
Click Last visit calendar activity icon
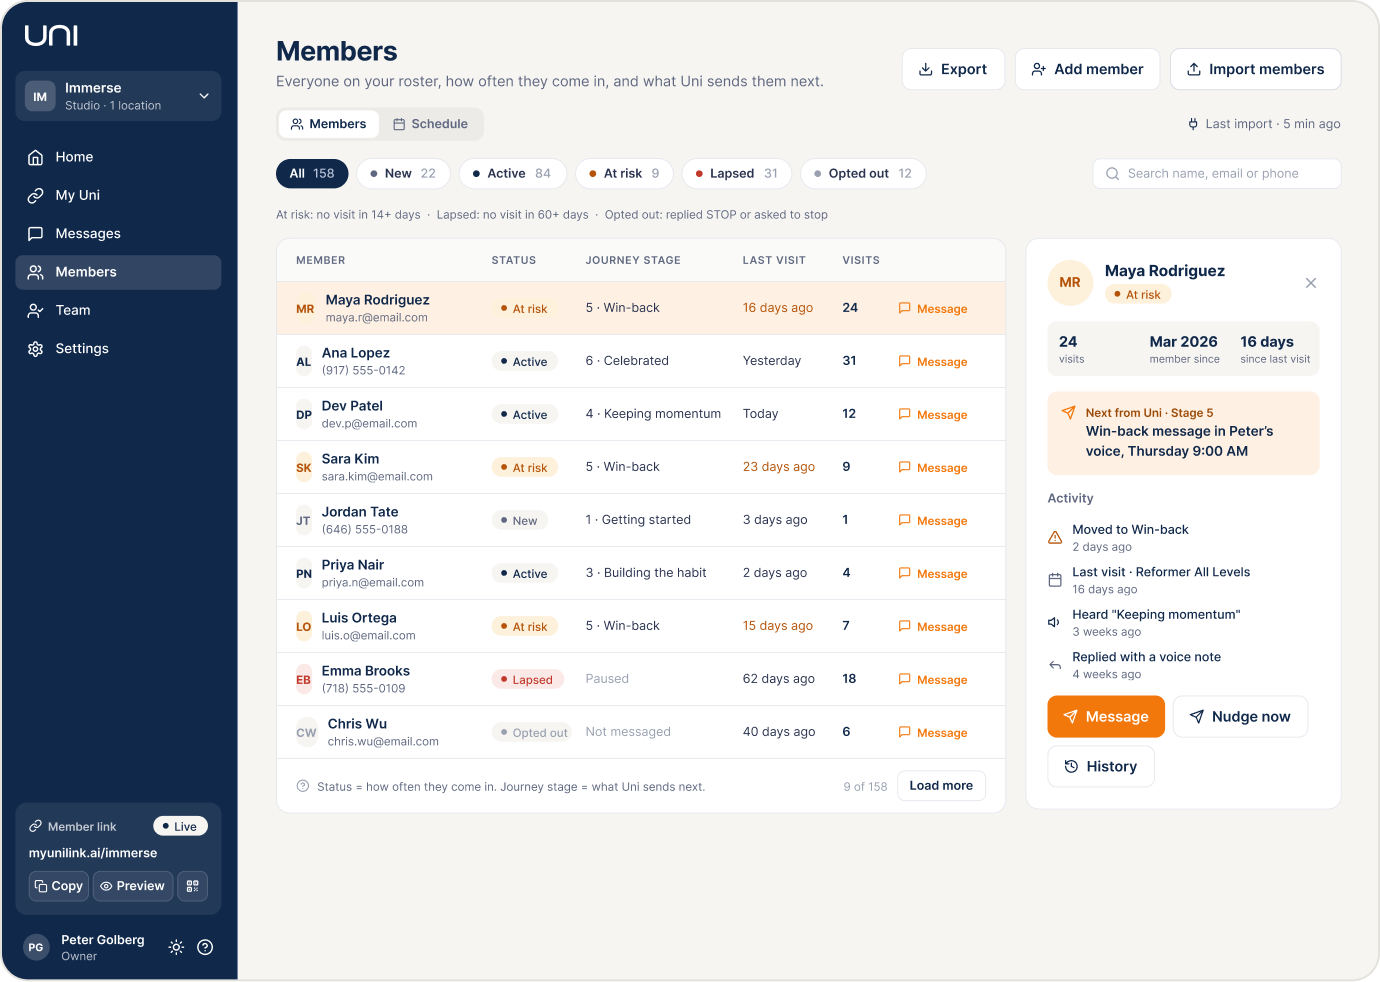(x=1055, y=580)
